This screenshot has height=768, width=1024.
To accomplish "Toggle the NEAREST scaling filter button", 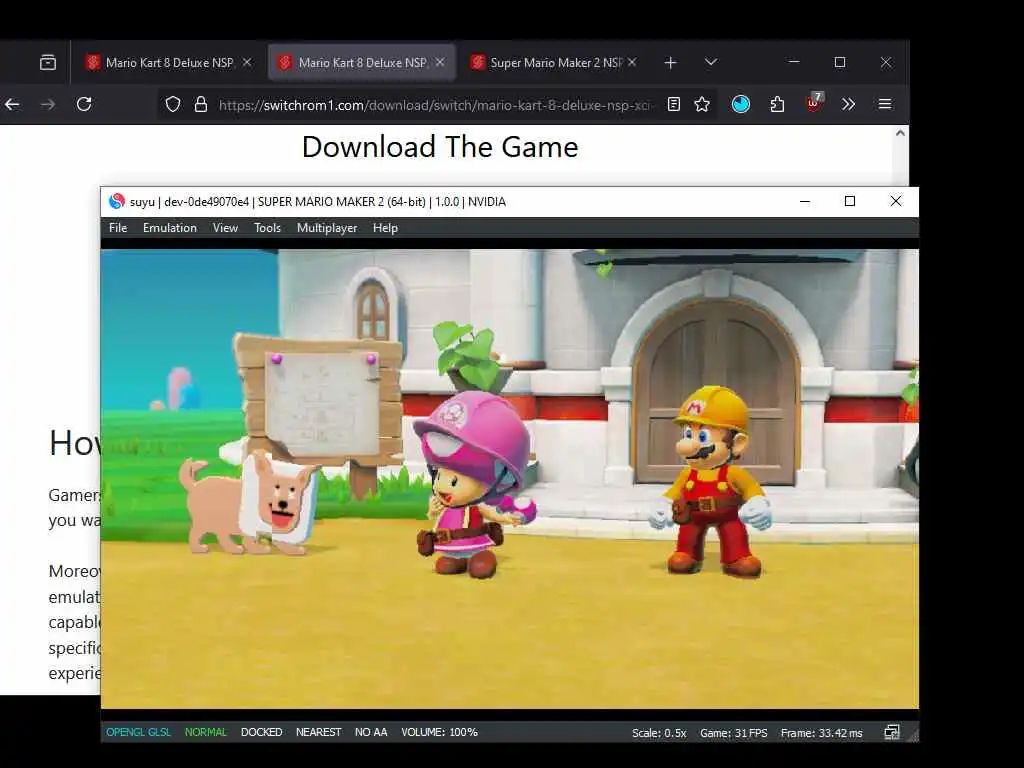I will 319,732.
